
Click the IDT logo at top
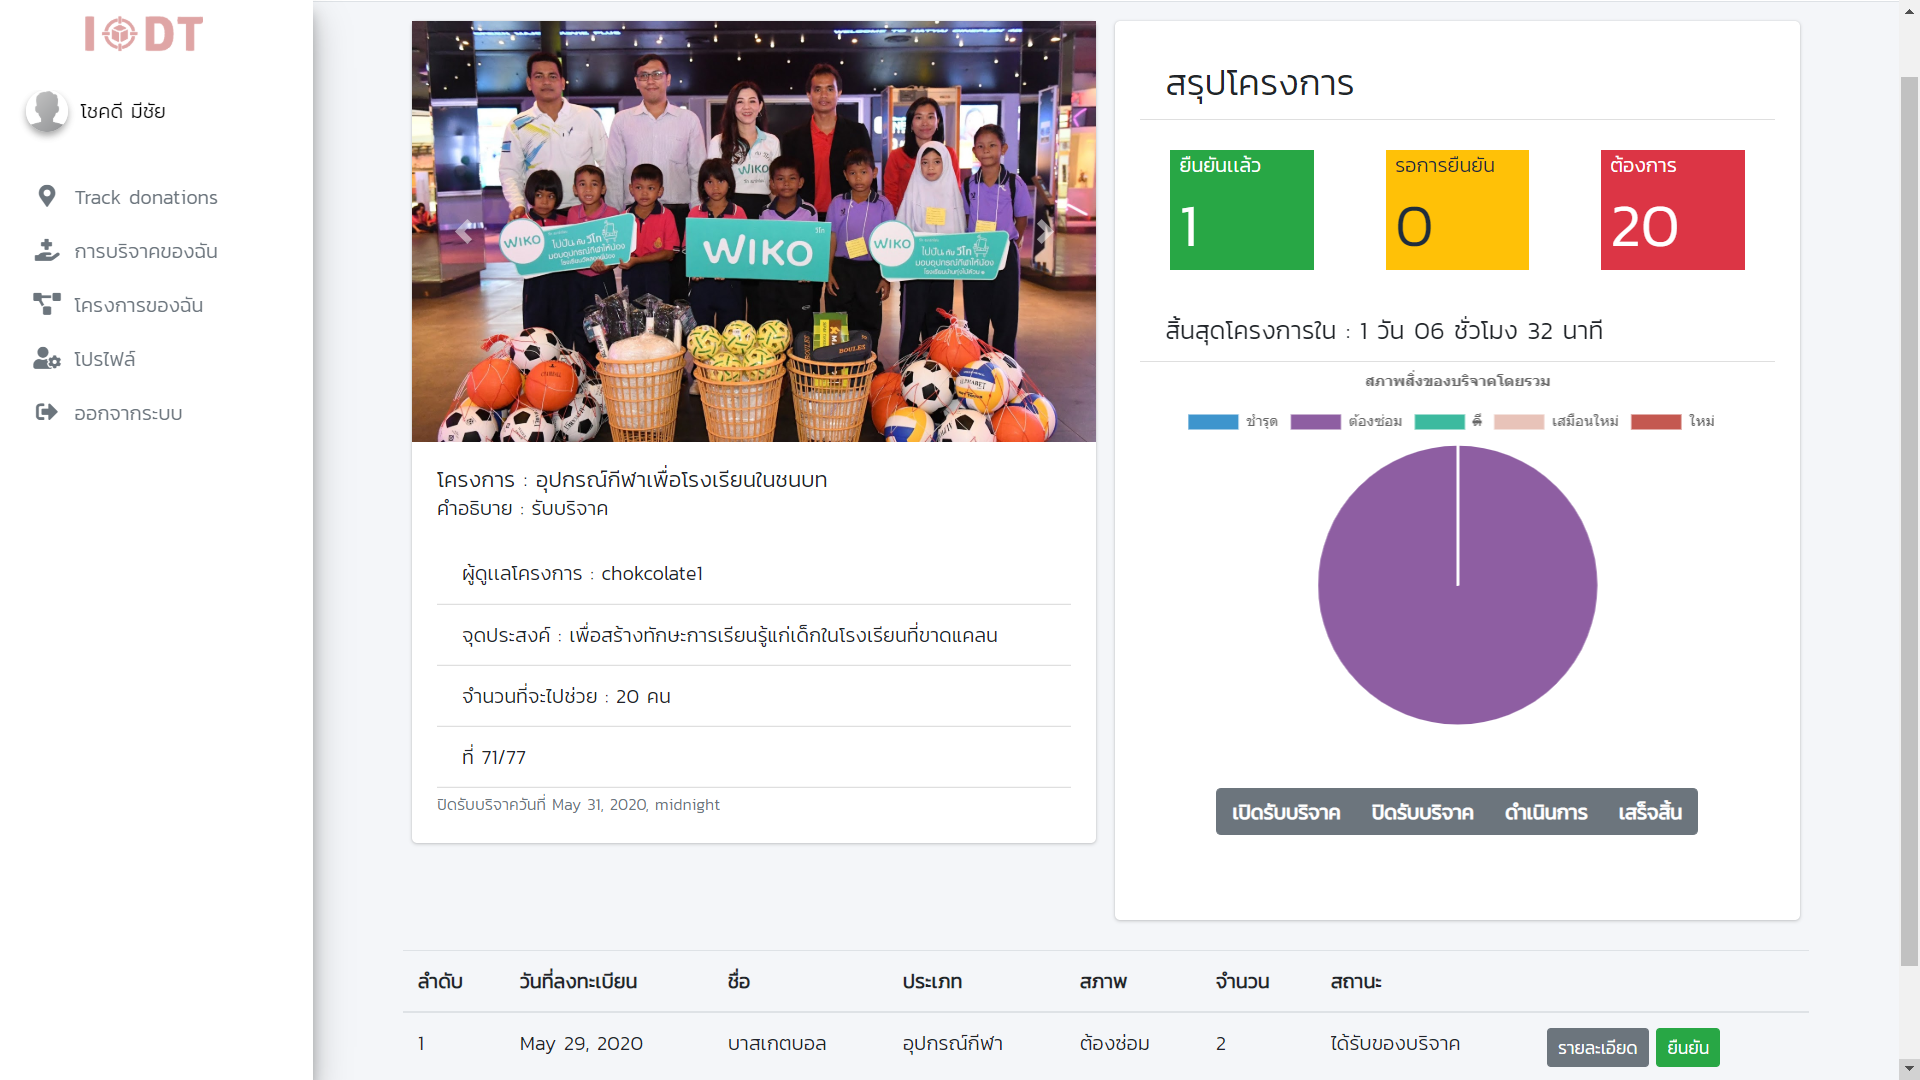pos(144,34)
